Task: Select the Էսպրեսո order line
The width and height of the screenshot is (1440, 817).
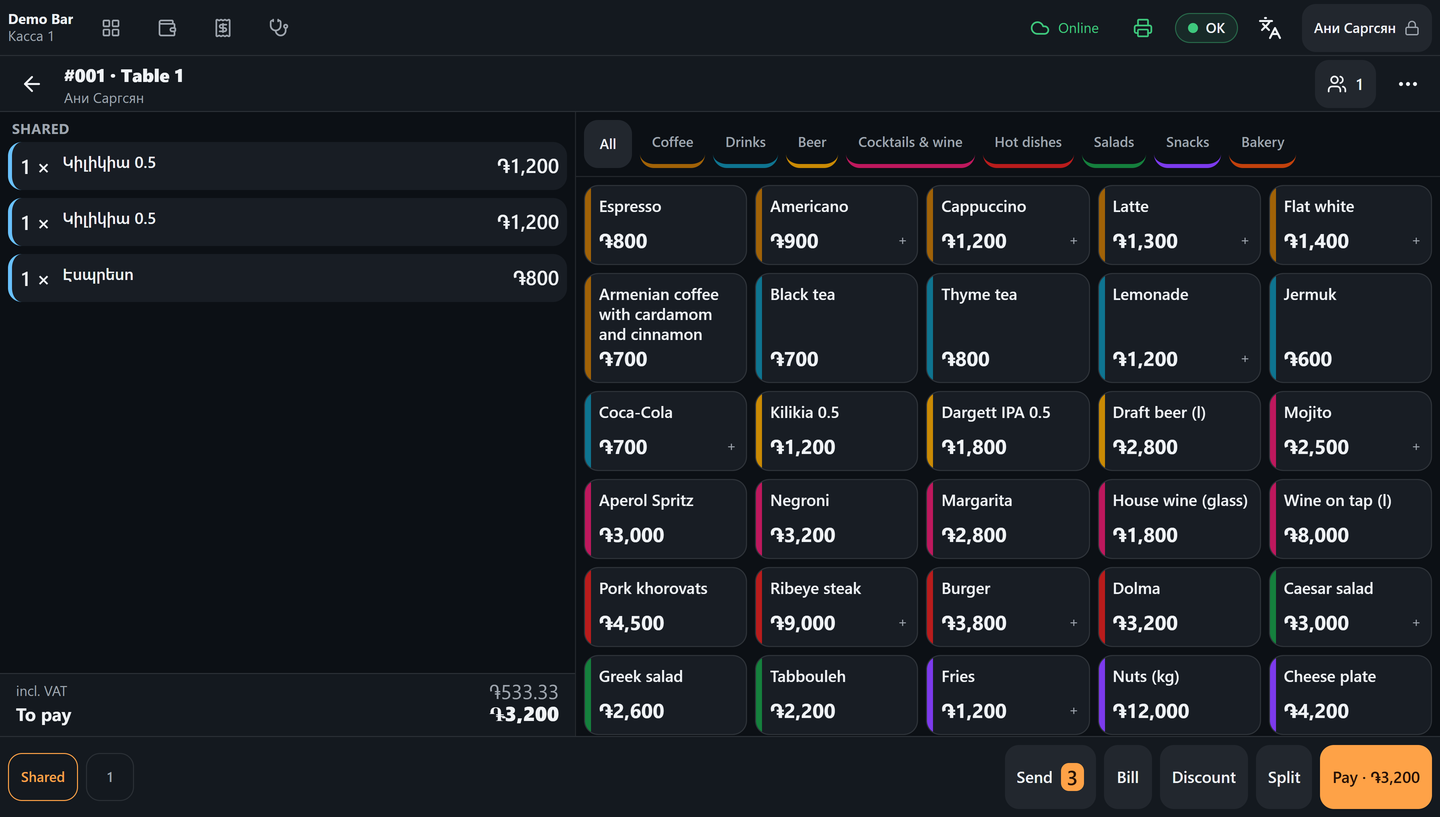Action: coord(287,278)
